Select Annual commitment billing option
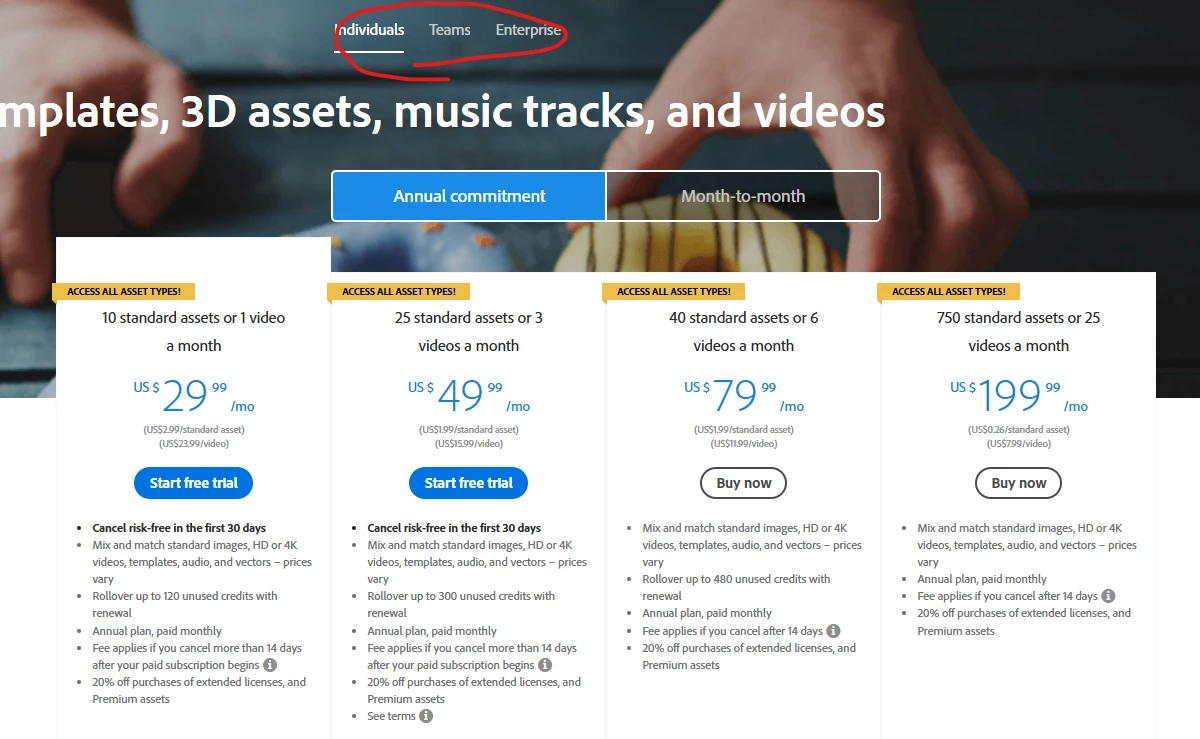1200x739 pixels. (x=469, y=196)
